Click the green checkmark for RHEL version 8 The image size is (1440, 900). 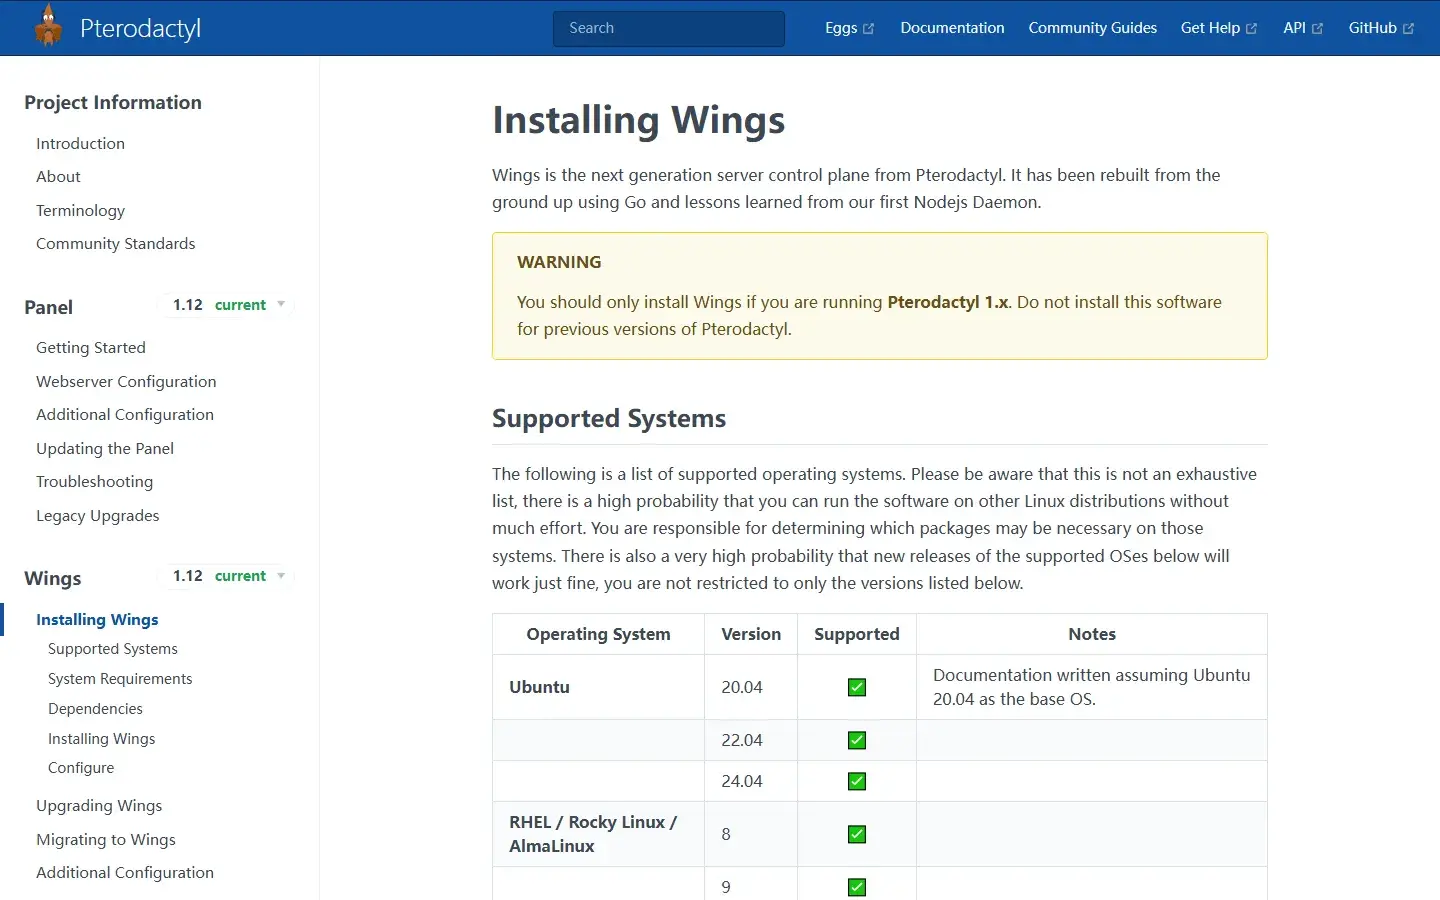click(857, 834)
